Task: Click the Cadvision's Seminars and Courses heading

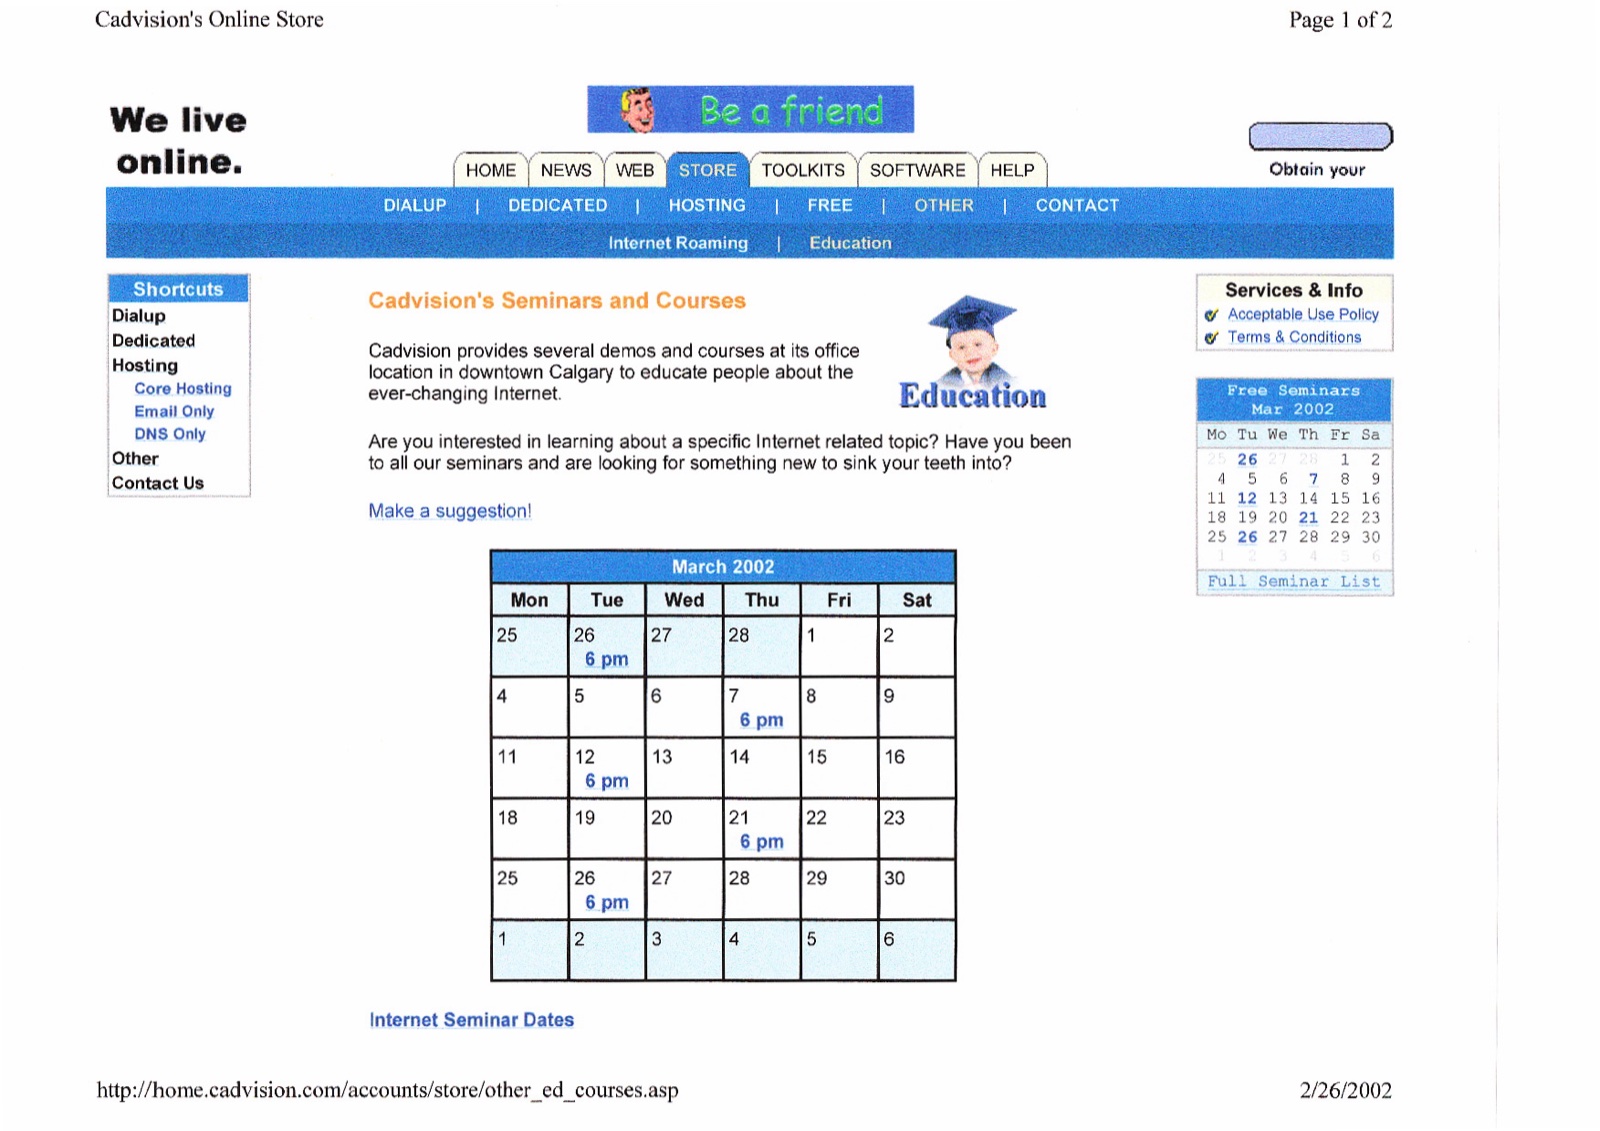Action: tap(557, 301)
